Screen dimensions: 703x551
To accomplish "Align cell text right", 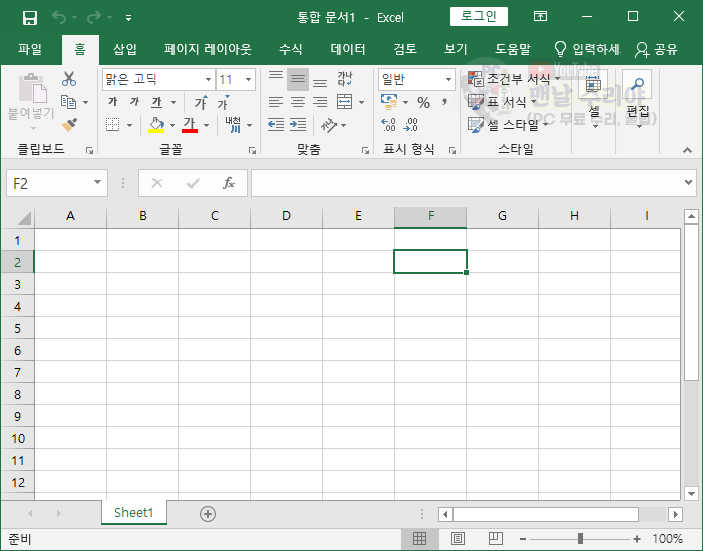I will [320, 102].
